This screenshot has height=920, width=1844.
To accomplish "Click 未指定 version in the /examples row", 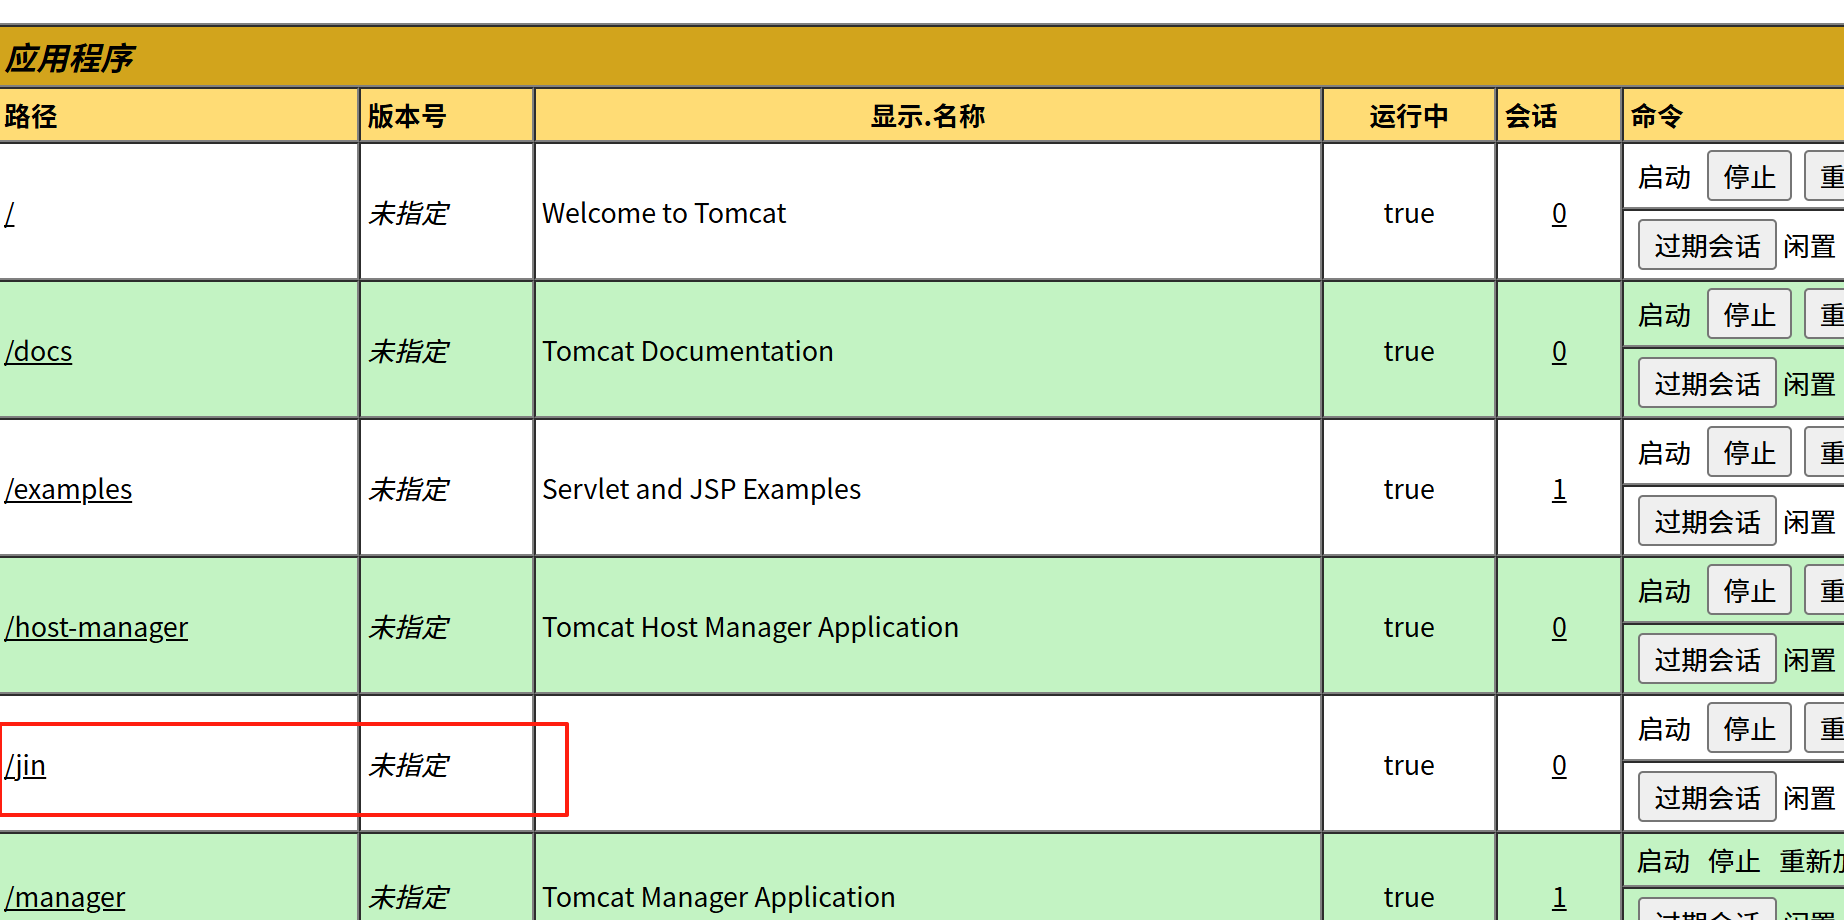I will coord(408,490).
